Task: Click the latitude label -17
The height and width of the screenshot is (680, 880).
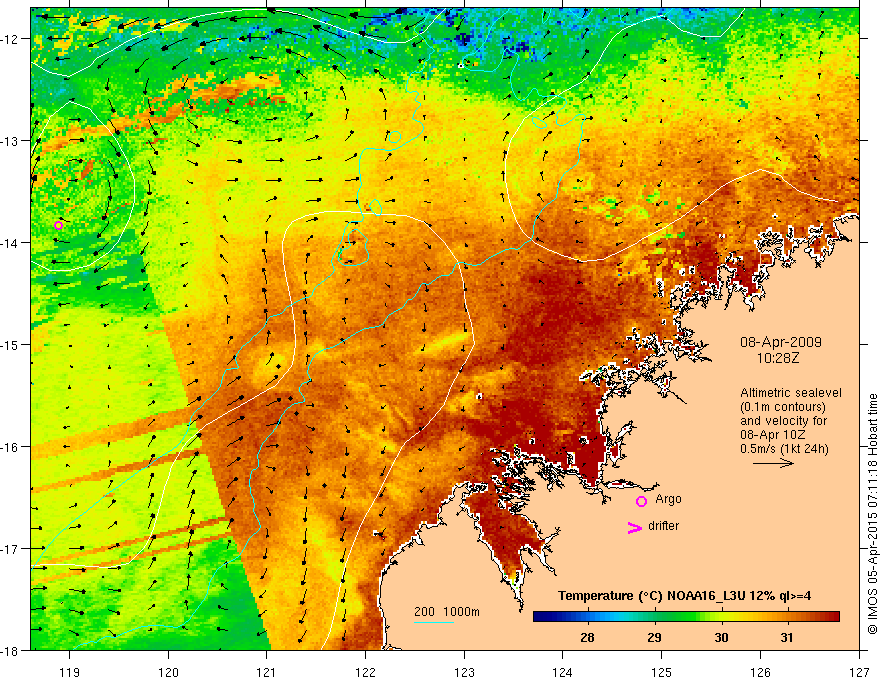Action: tap(12, 548)
